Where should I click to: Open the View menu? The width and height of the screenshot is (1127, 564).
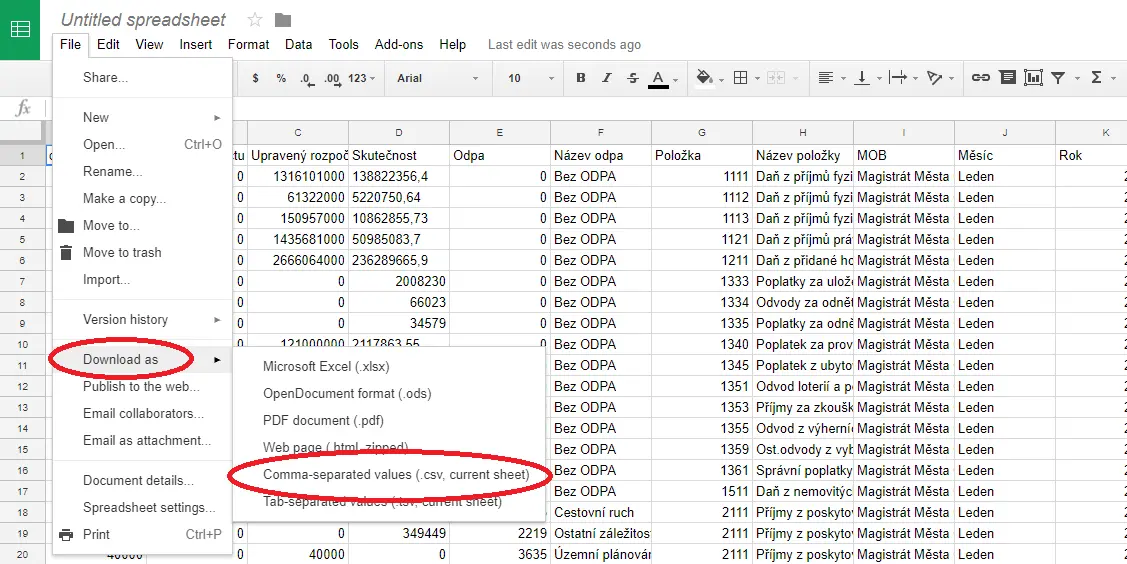click(149, 45)
